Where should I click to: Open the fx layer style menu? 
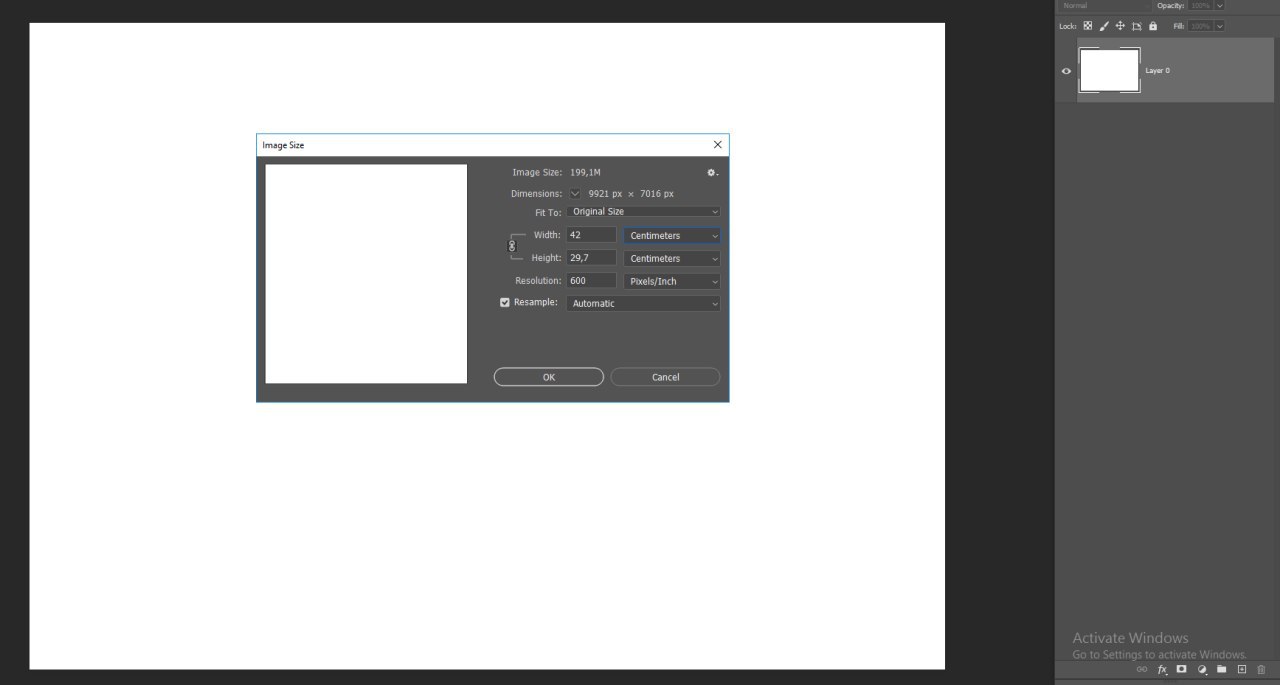tap(1162, 669)
